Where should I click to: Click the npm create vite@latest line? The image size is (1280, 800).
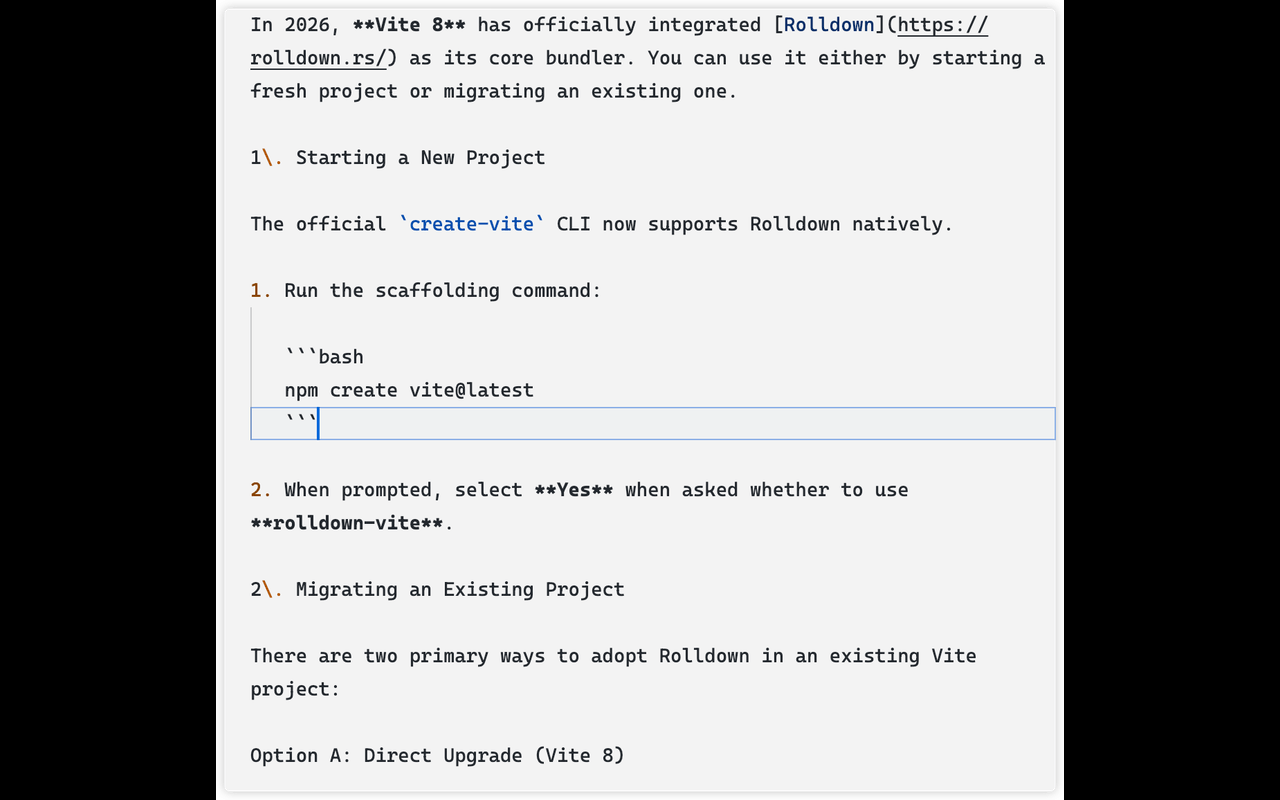(409, 390)
